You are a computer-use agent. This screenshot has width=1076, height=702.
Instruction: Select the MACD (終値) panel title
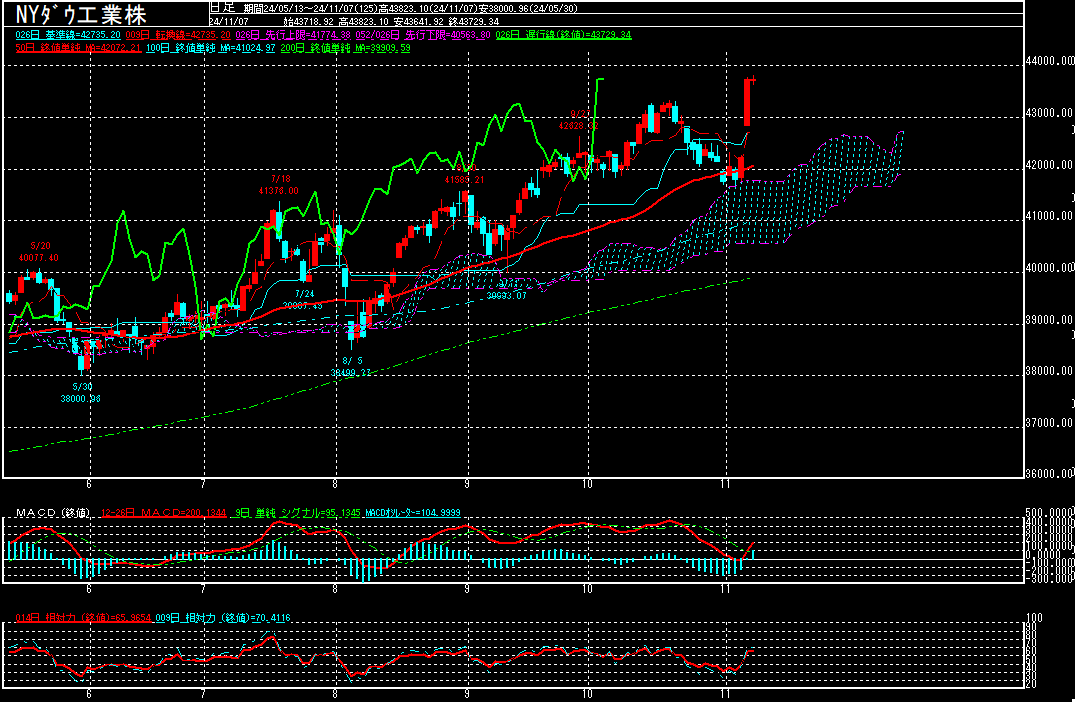[x=53, y=513]
